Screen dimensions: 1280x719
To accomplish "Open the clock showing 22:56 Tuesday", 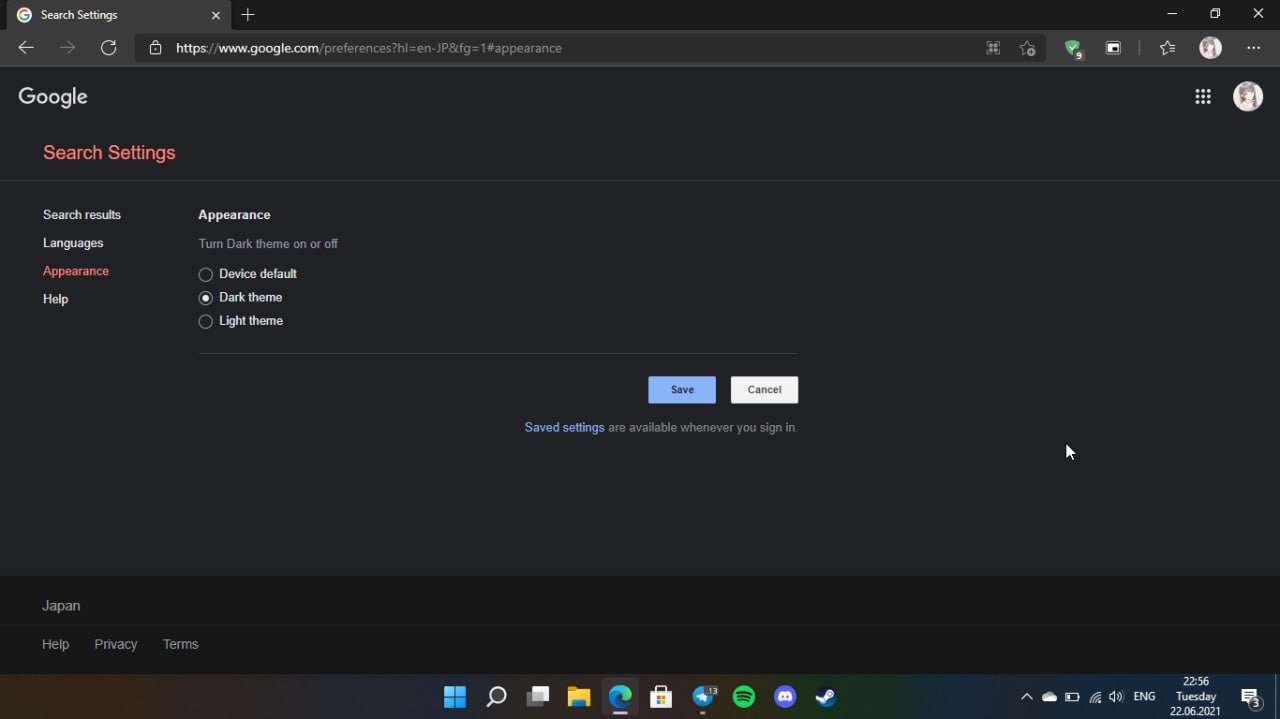I will [x=1196, y=696].
